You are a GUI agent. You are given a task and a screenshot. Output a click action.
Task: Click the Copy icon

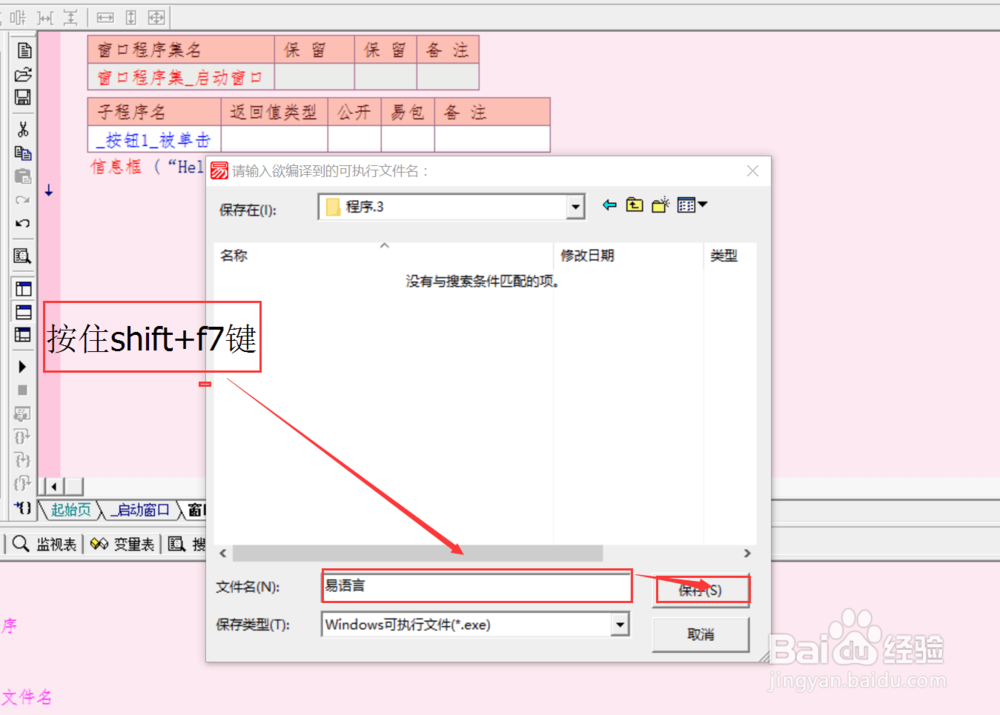(24, 152)
